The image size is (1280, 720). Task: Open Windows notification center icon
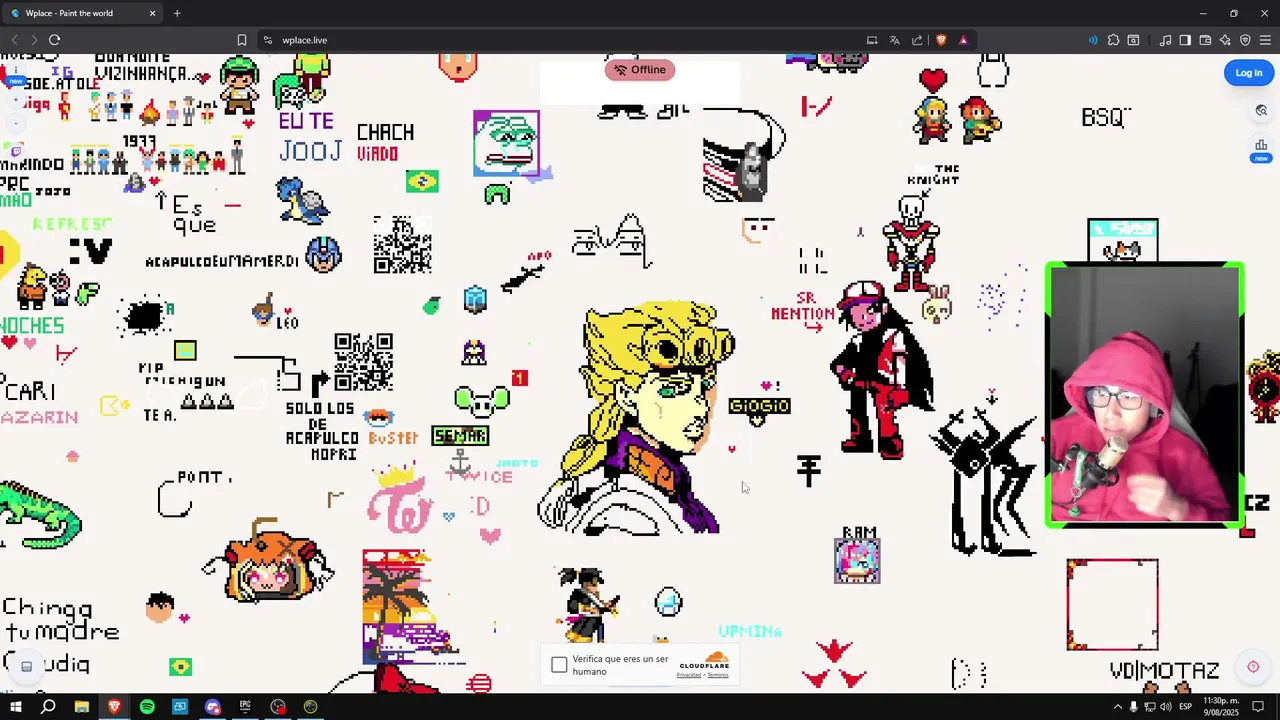[1260, 707]
